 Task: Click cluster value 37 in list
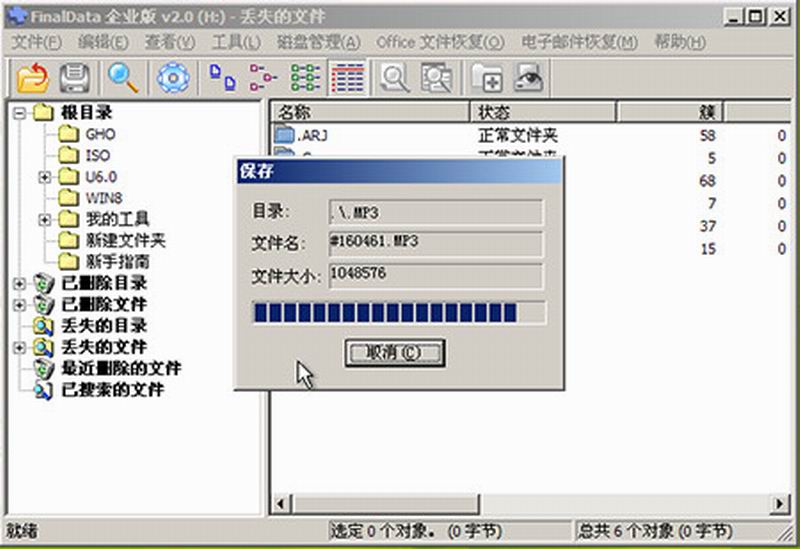pyautogui.click(x=708, y=226)
